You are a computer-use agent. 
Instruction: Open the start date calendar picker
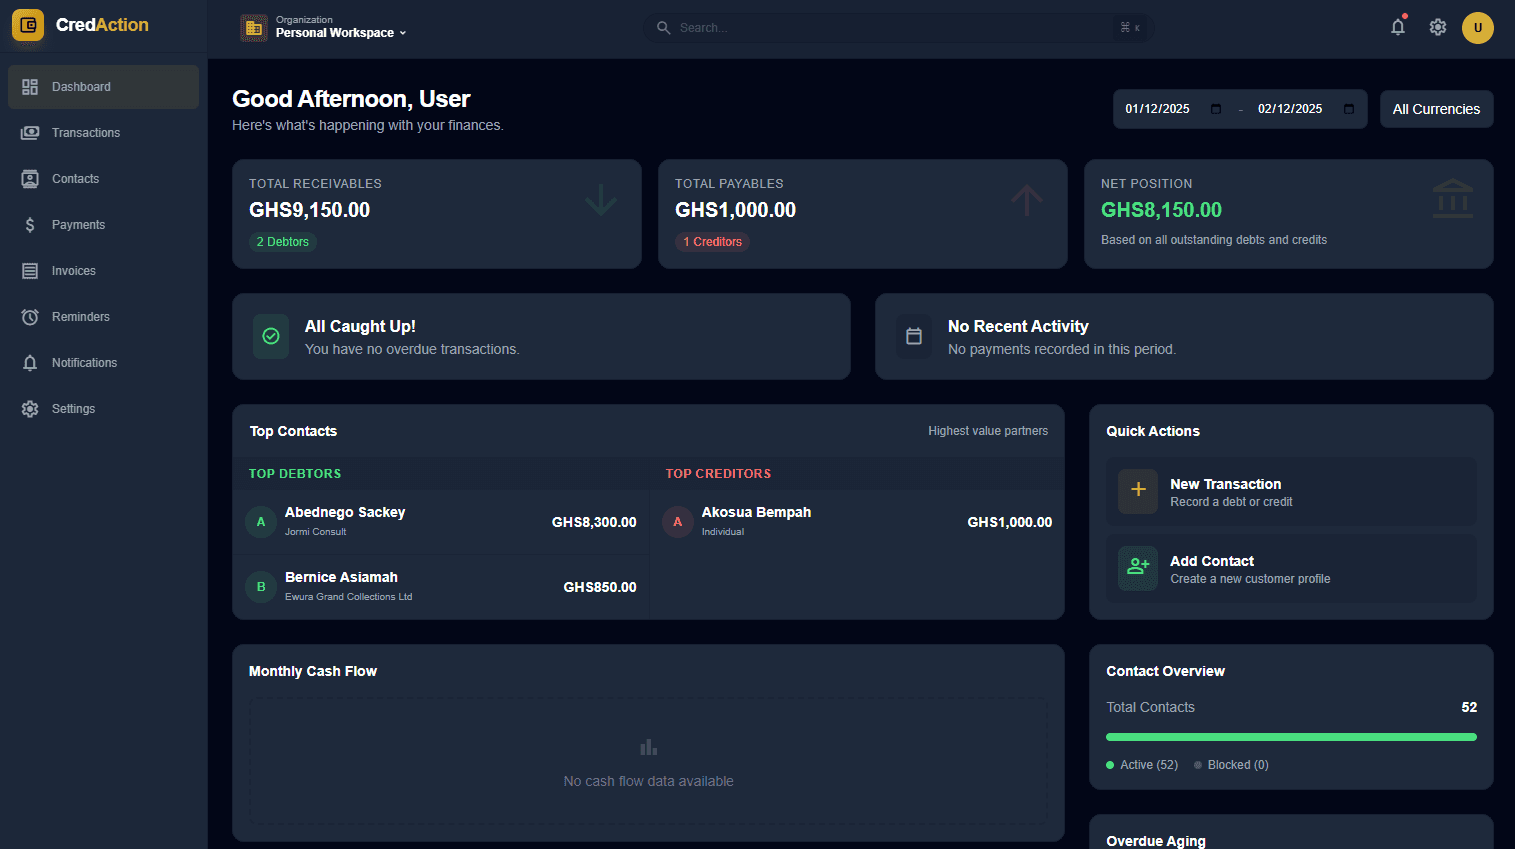[x=1215, y=108]
